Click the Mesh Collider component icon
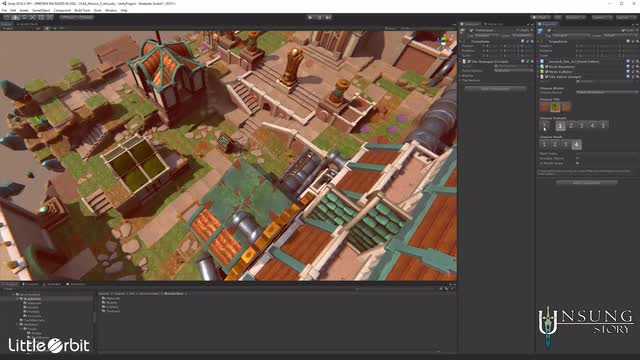 tap(542, 72)
